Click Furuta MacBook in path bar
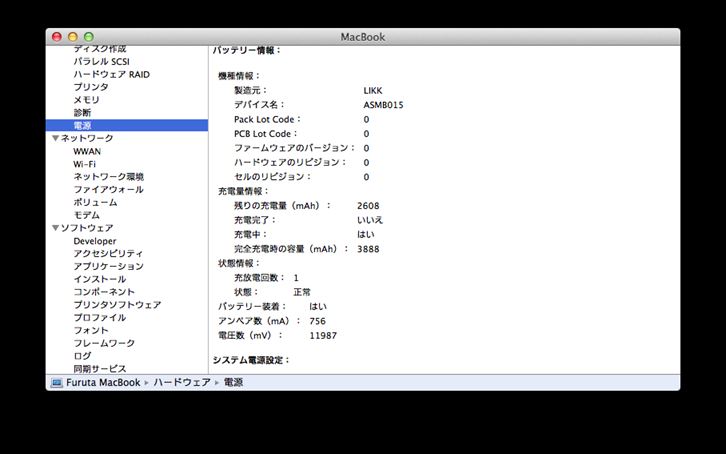The height and width of the screenshot is (454, 726). (x=103, y=383)
